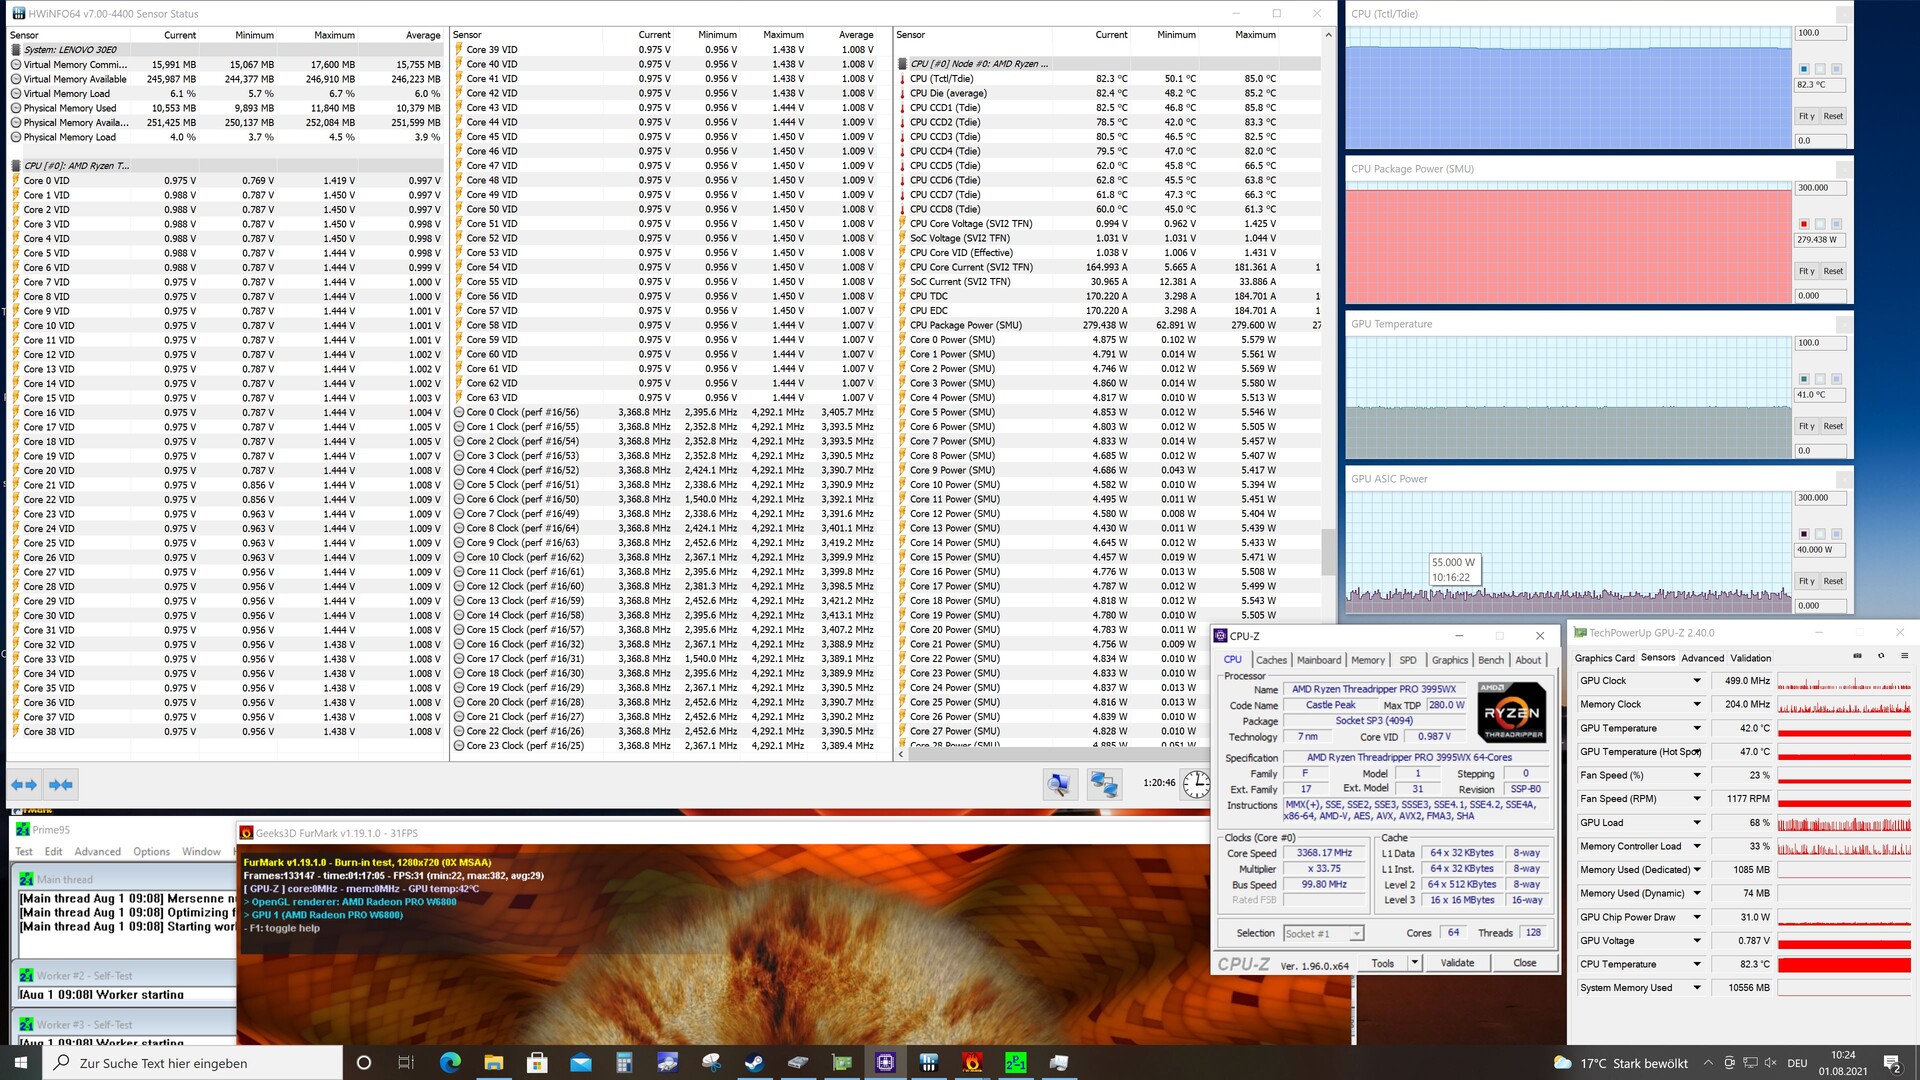Click GPU-Z screenshot camera icon

point(1857,657)
